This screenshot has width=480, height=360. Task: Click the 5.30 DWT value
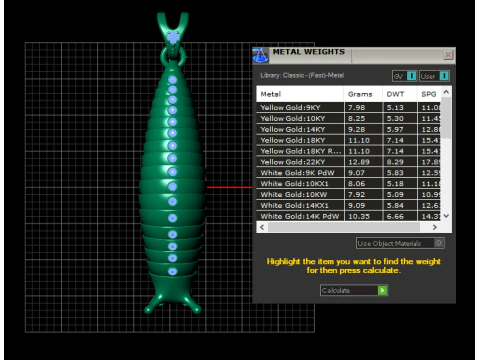pyautogui.click(x=395, y=119)
